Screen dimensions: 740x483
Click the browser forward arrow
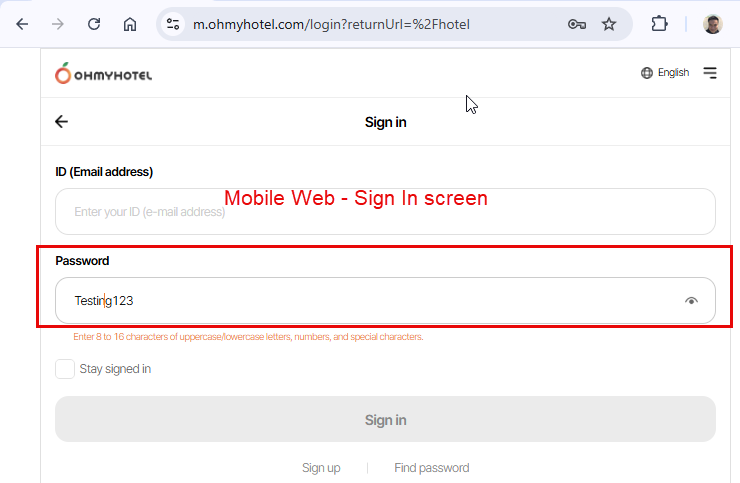coord(58,24)
